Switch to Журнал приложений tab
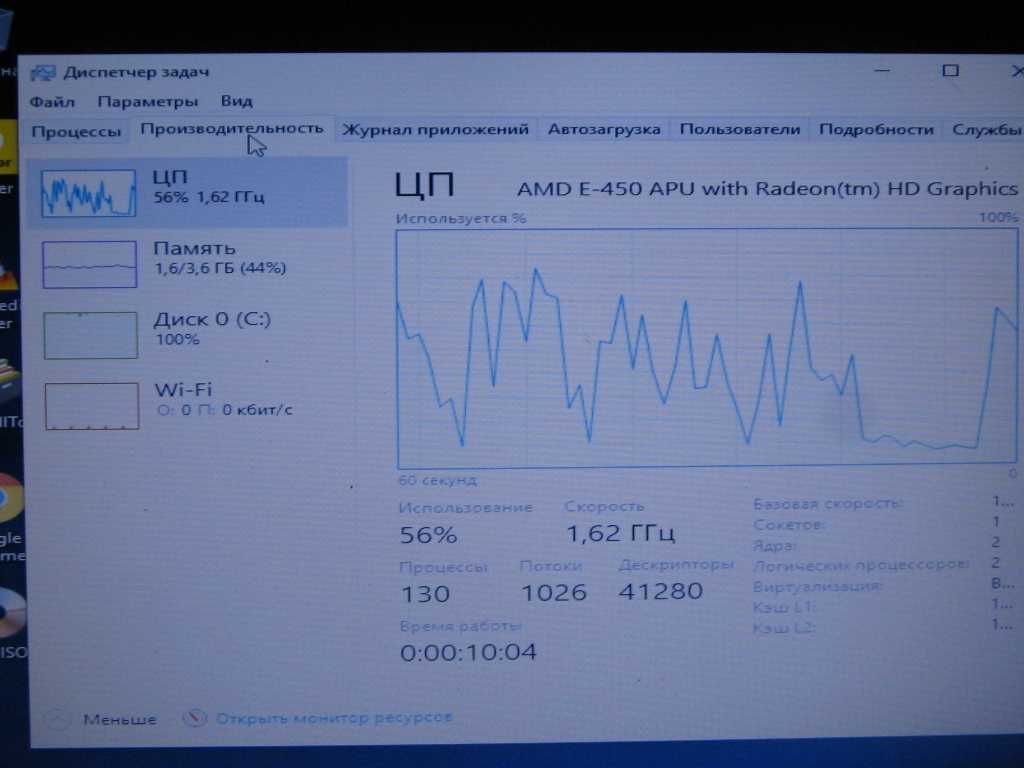This screenshot has height=768, width=1024. point(436,129)
